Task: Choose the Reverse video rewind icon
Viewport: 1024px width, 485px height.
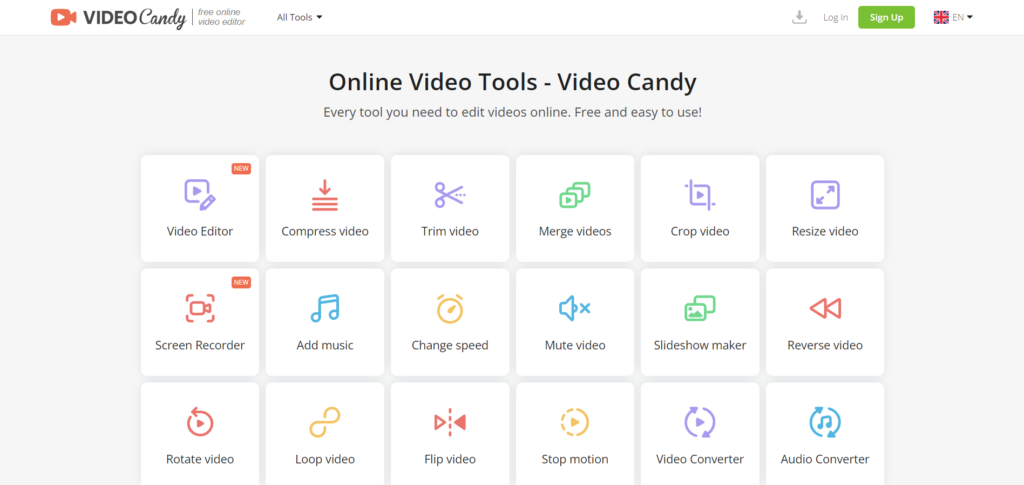Action: [x=825, y=308]
